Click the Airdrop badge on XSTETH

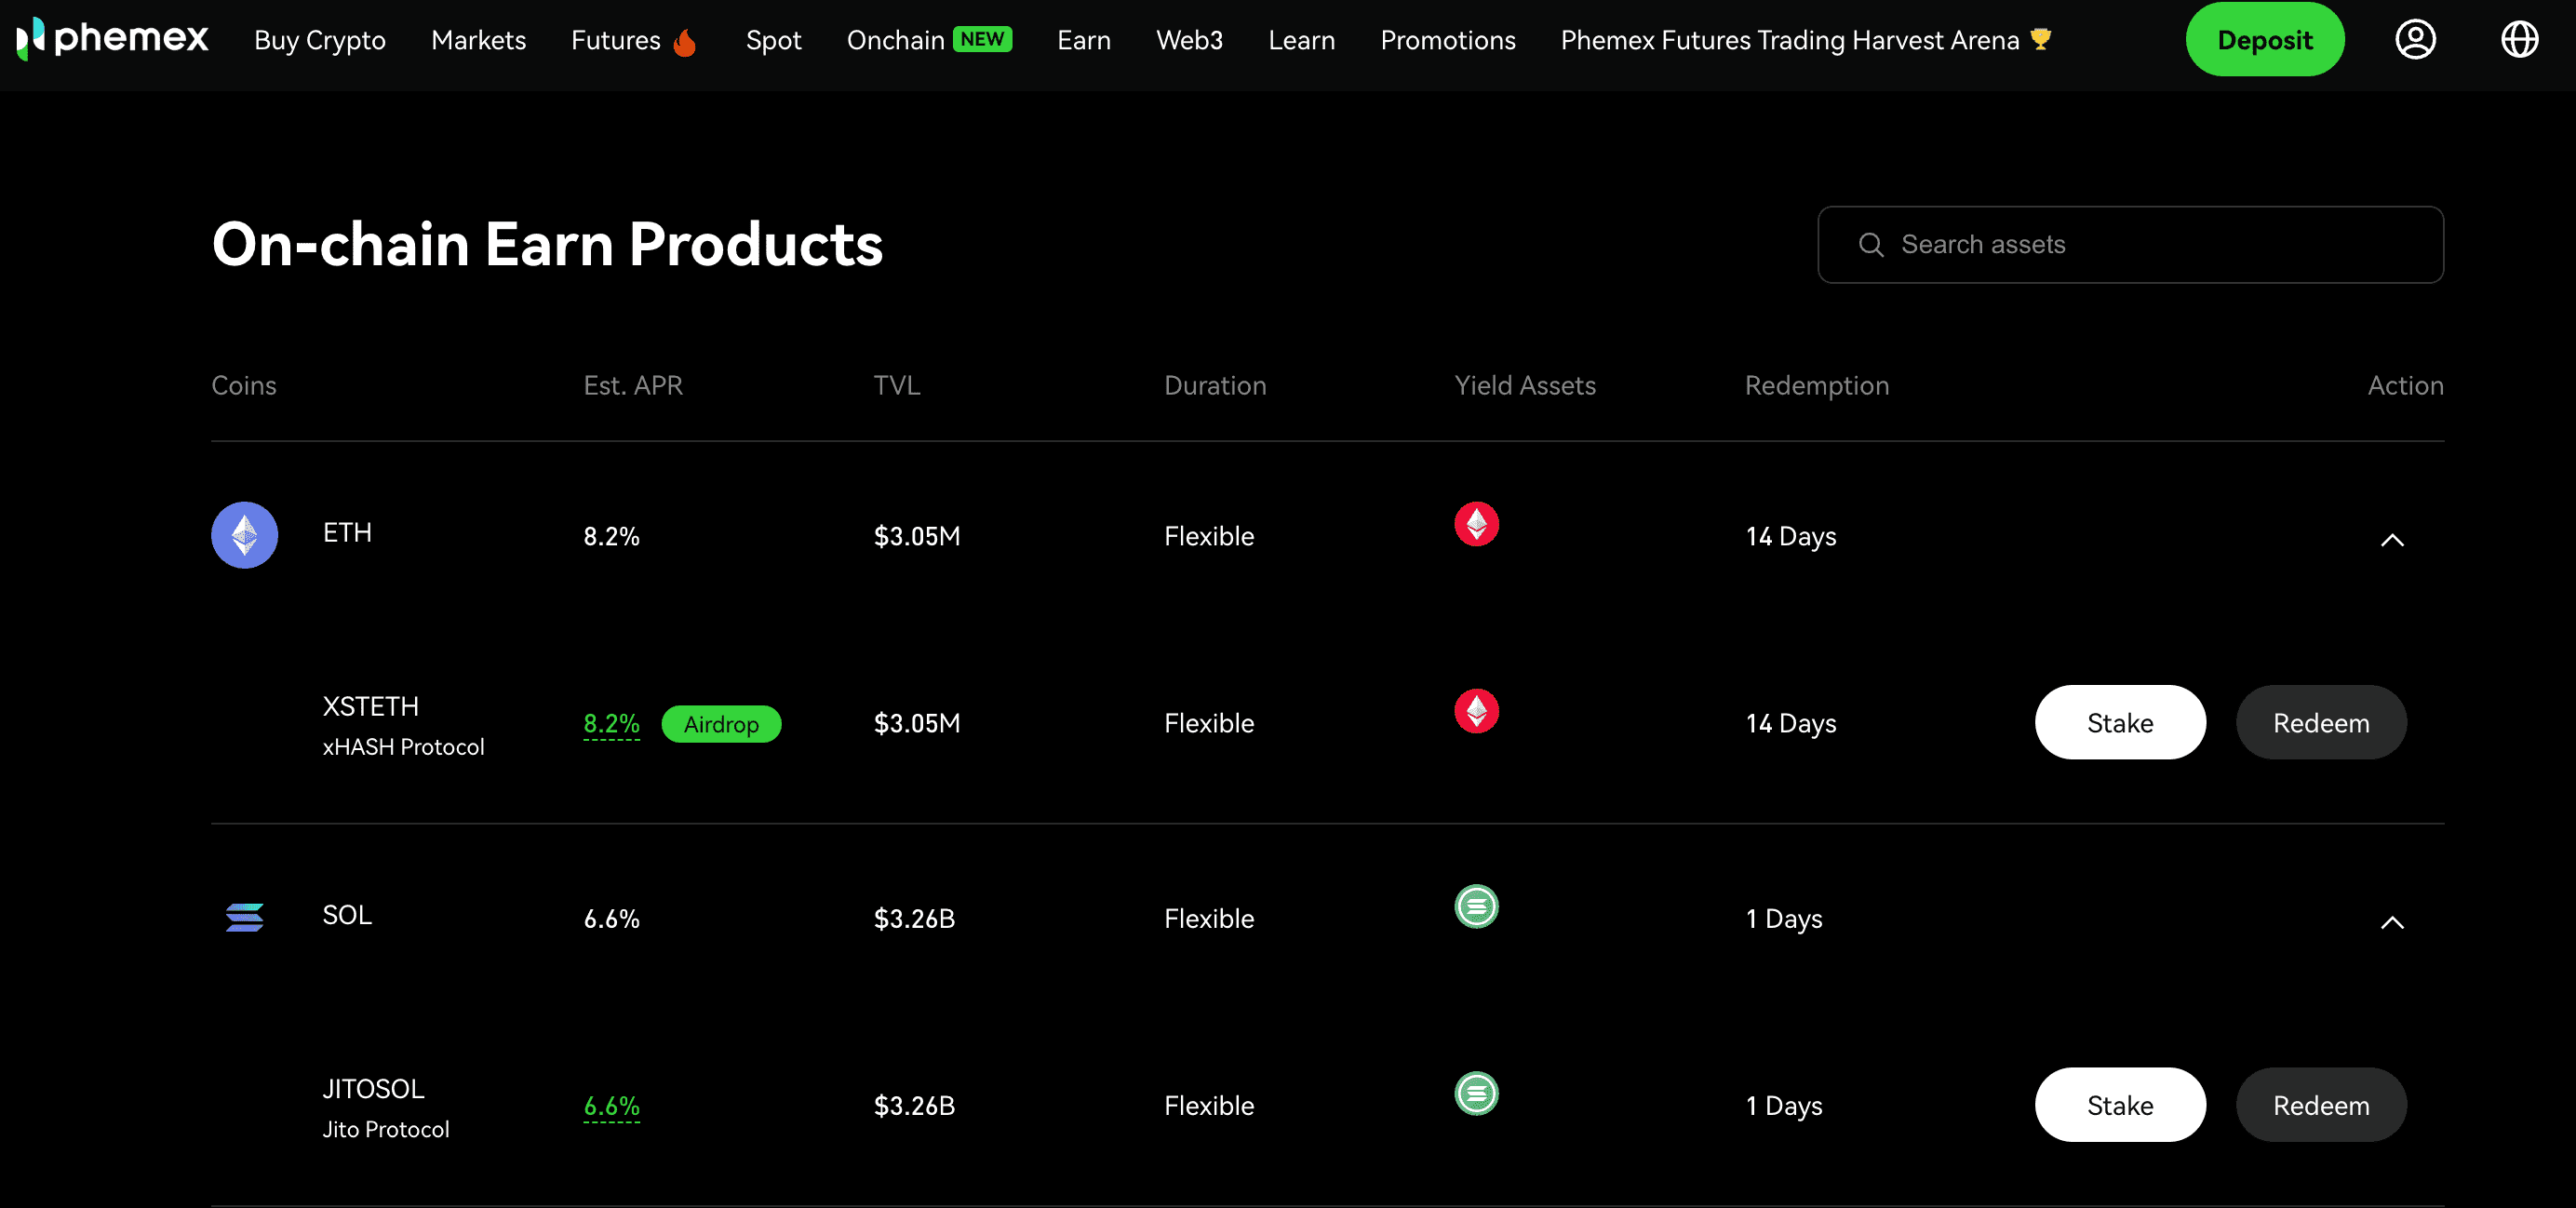(721, 724)
